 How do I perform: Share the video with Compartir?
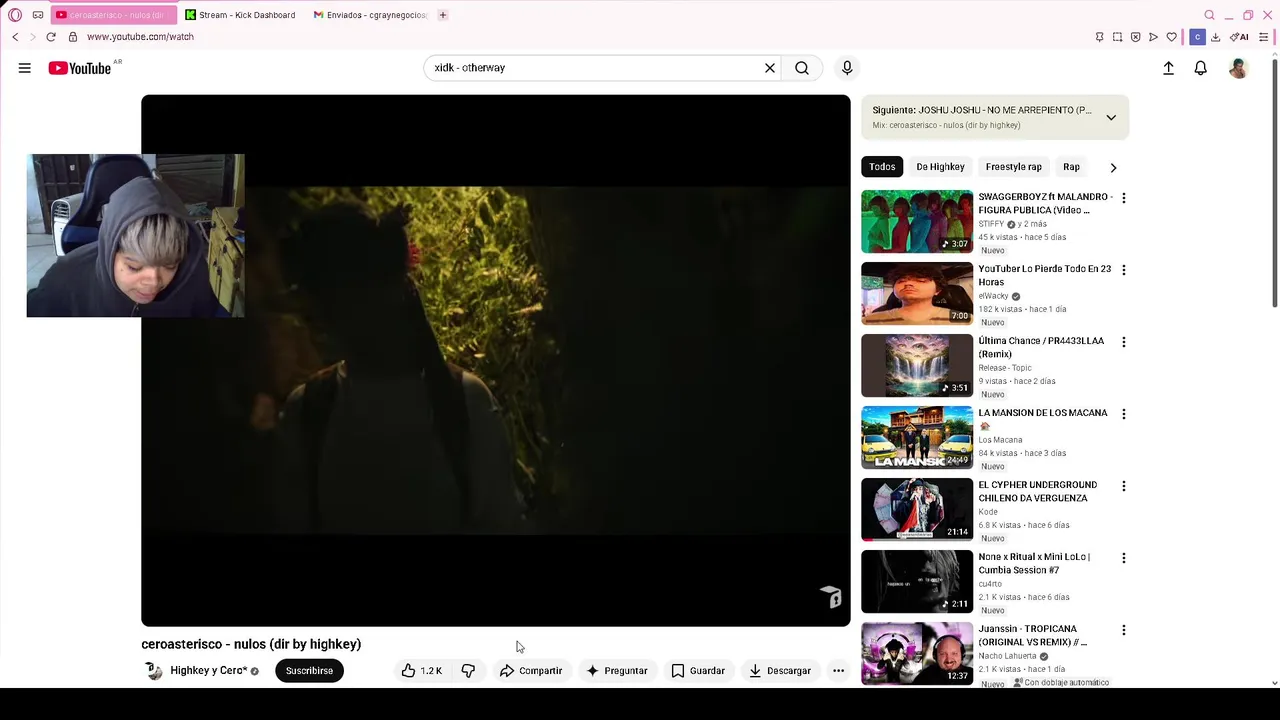coord(531,671)
